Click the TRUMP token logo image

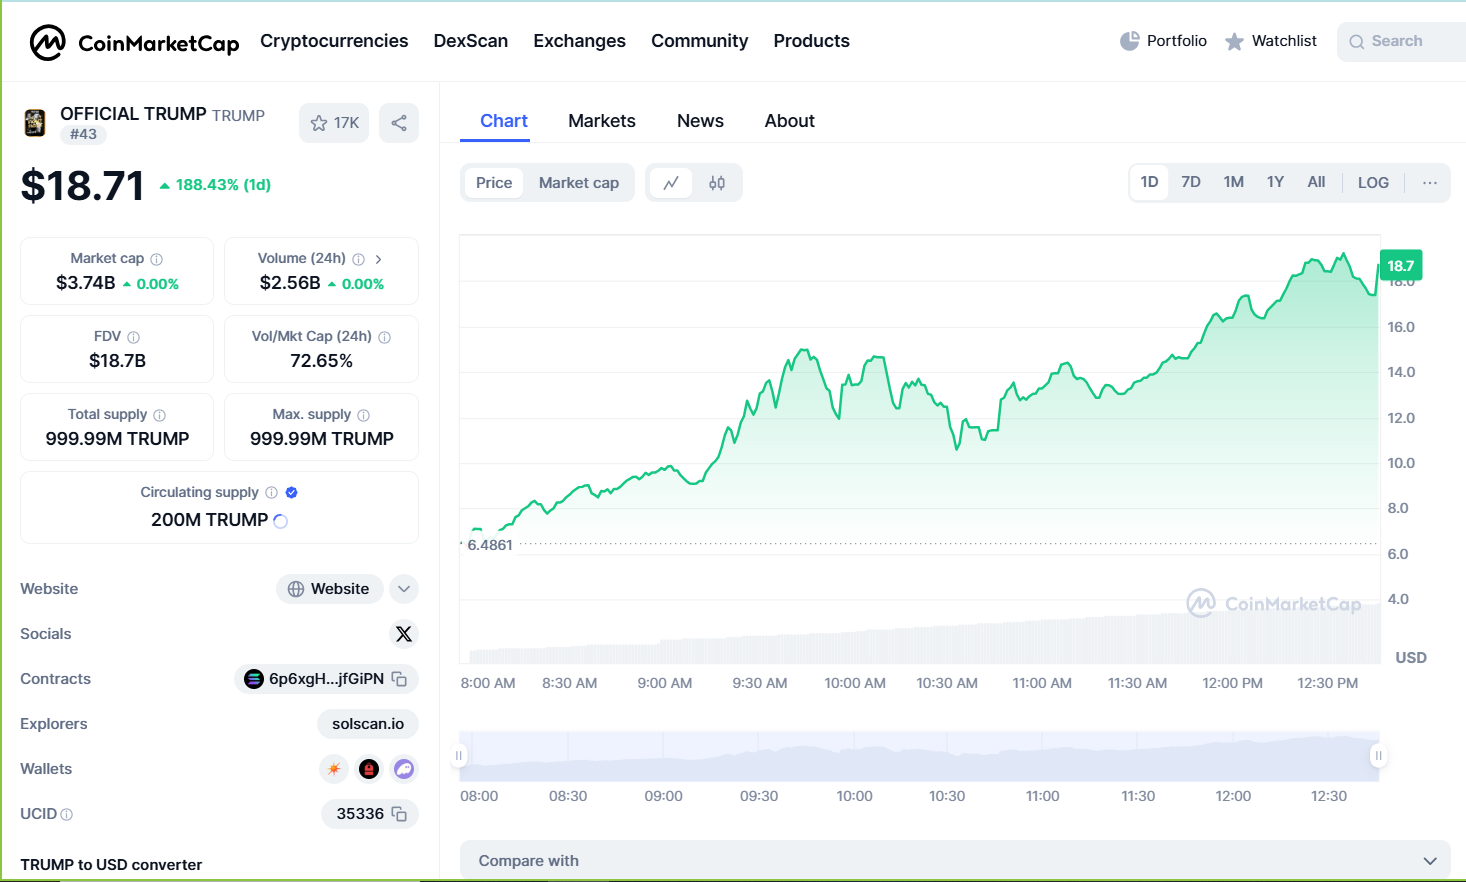pos(35,123)
